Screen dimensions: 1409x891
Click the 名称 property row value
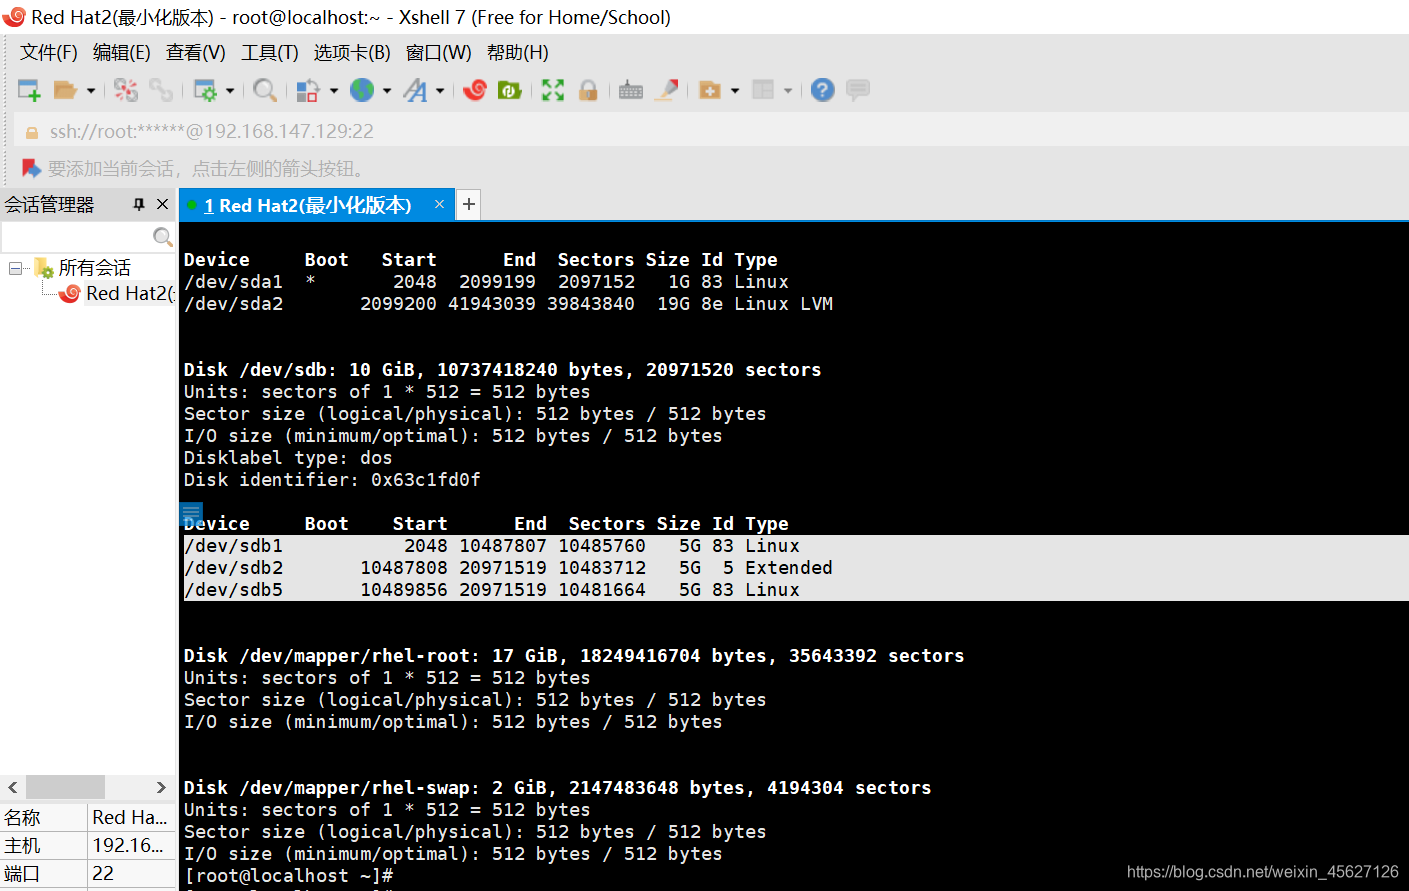pos(131,817)
